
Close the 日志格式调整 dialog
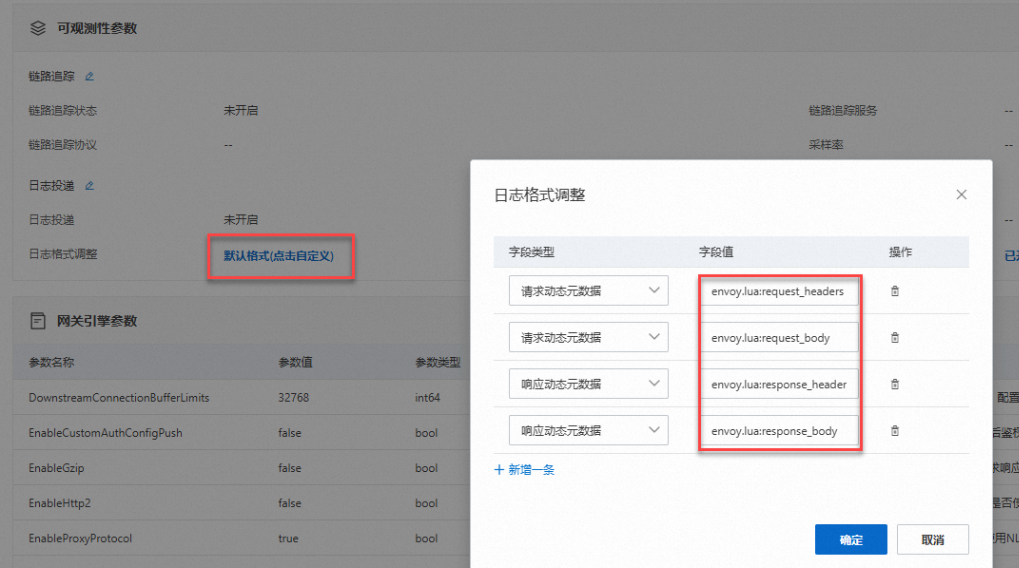[x=961, y=194]
